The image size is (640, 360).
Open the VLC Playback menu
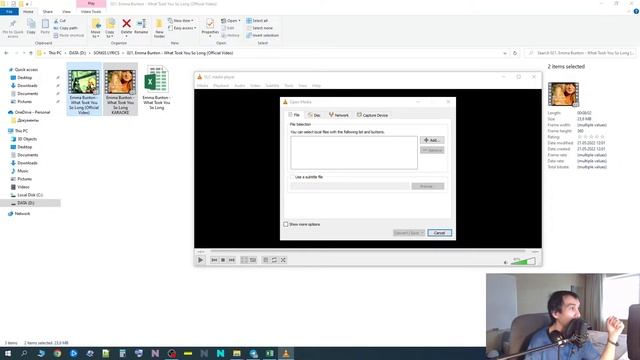click(221, 86)
